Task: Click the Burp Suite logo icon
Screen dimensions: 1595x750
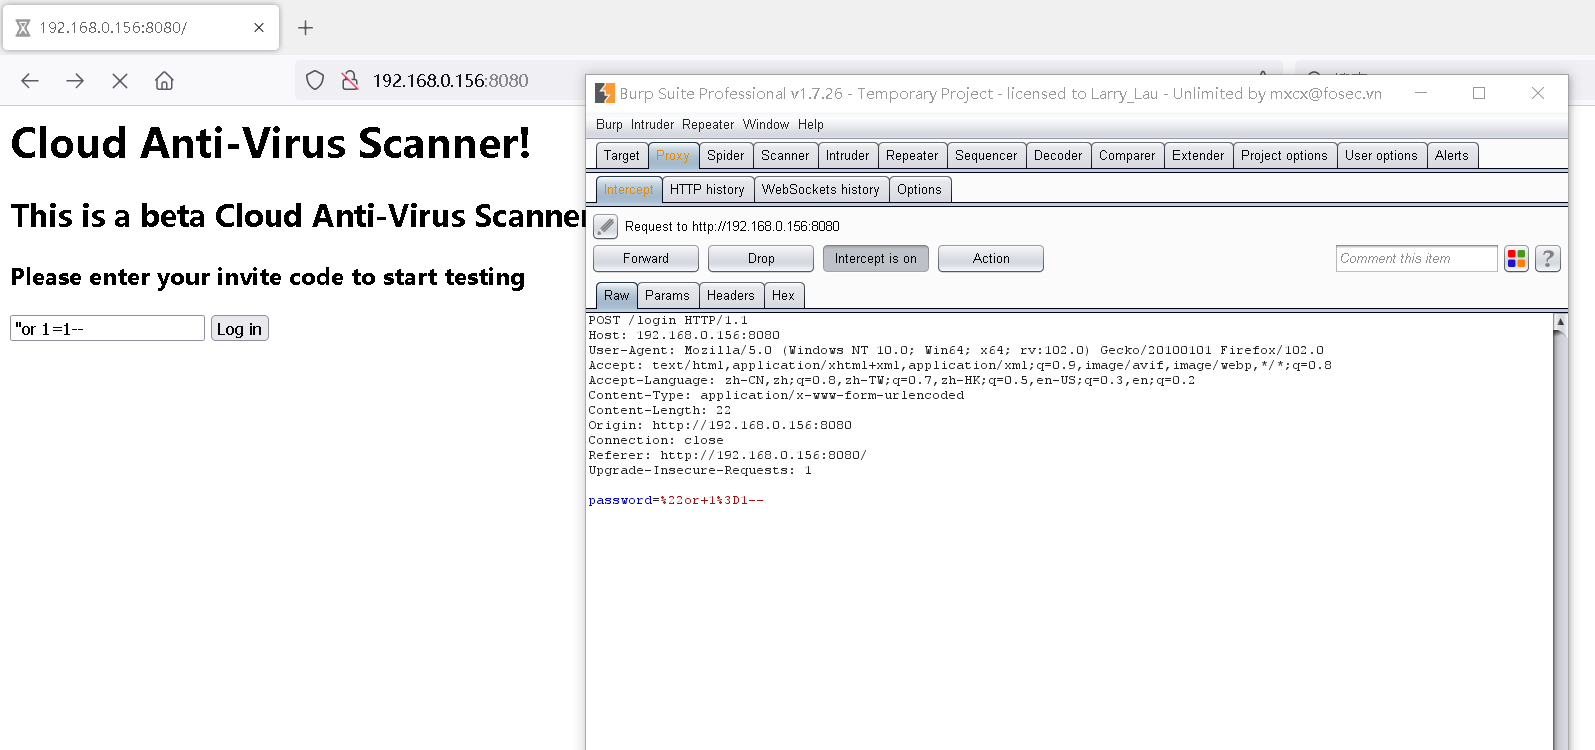Action: pos(605,93)
